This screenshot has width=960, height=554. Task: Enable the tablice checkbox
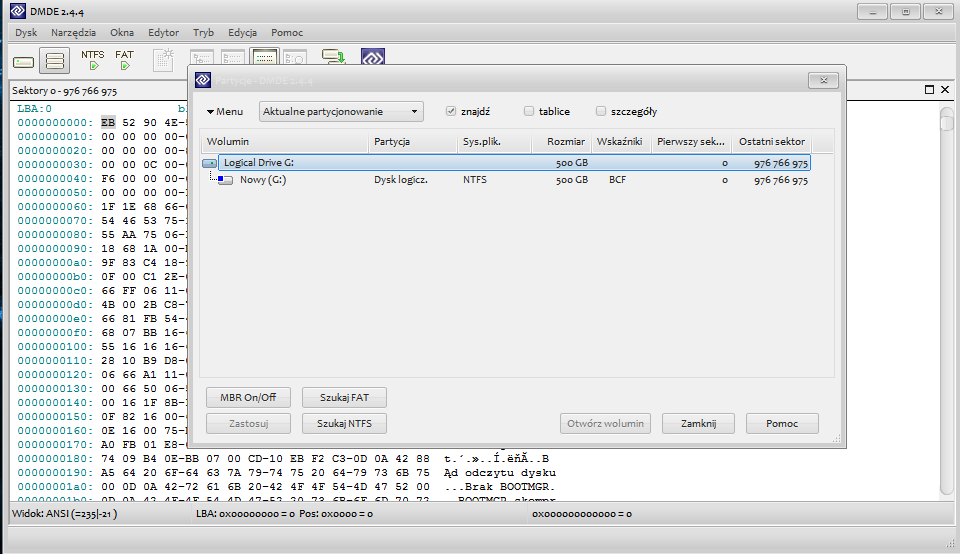point(529,111)
